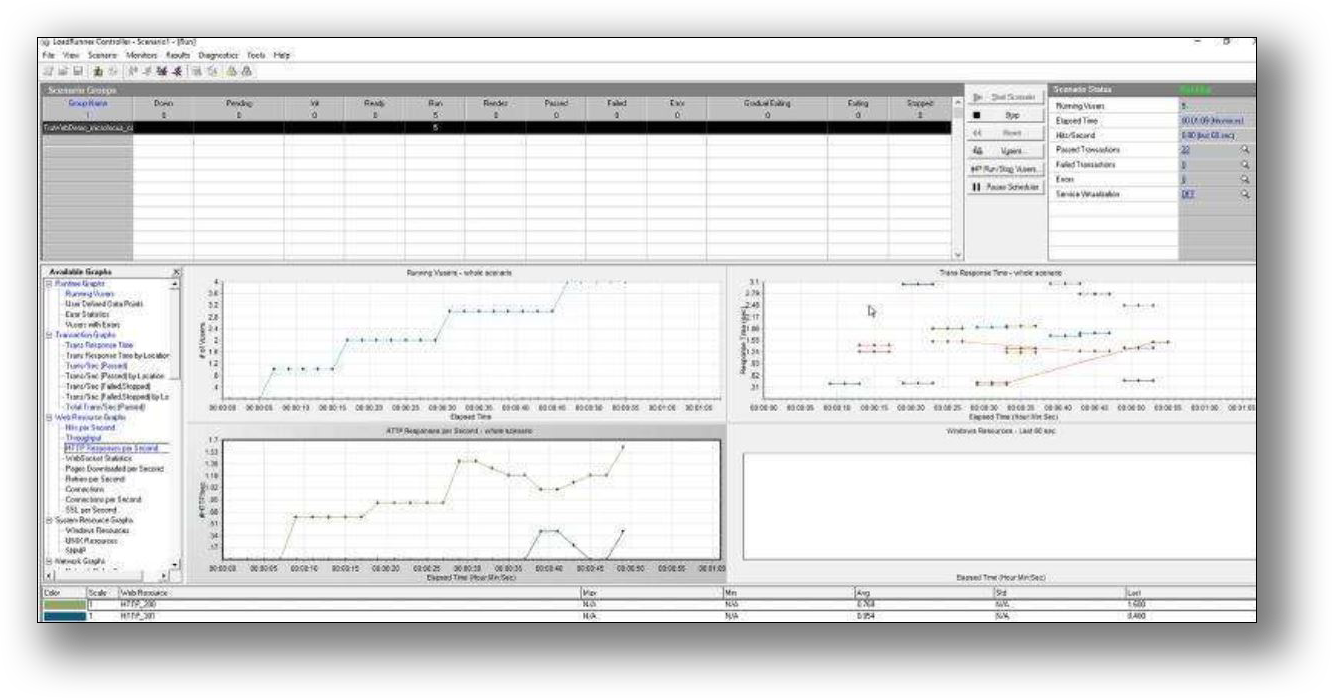
Task: Select Throughput in the graph tree
Action: coord(84,438)
